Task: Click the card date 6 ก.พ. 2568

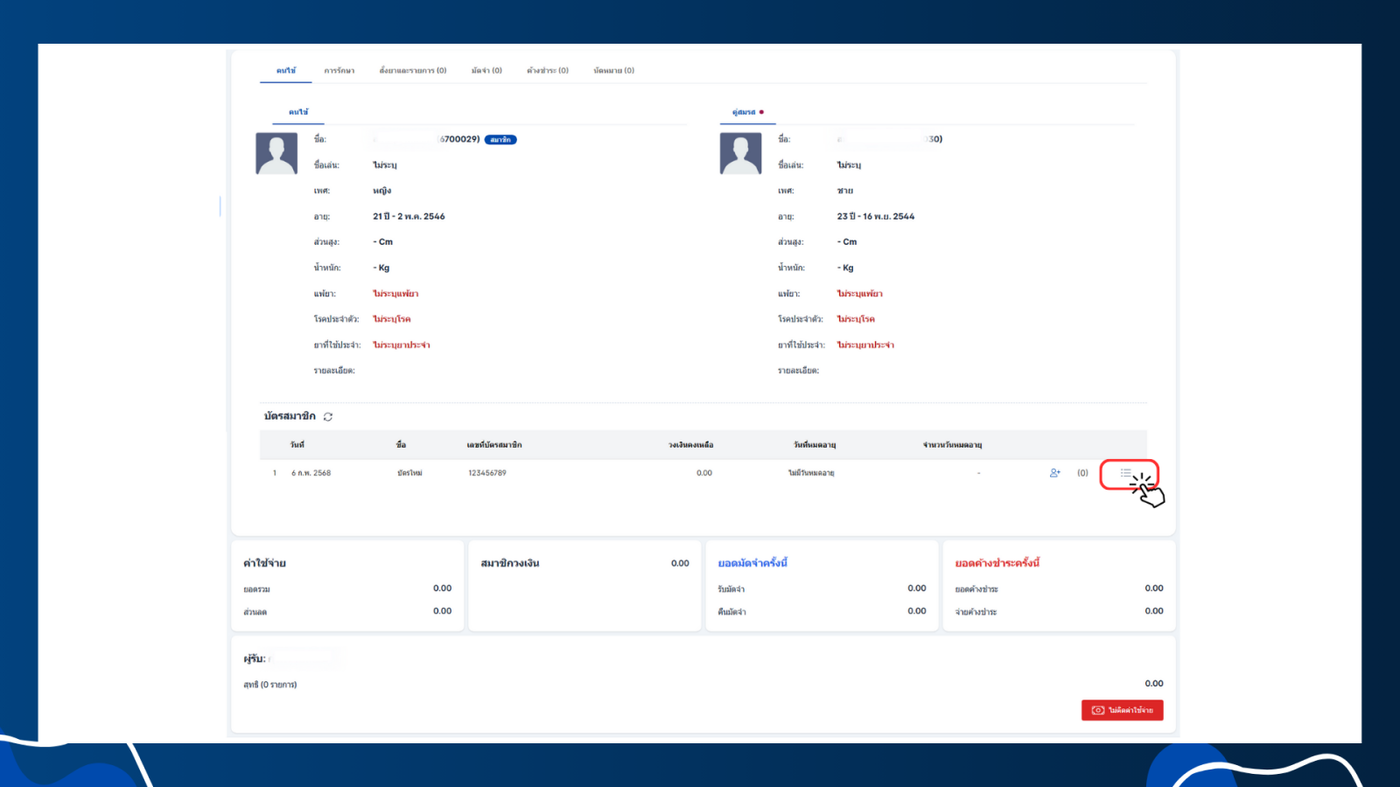Action: click(311, 473)
